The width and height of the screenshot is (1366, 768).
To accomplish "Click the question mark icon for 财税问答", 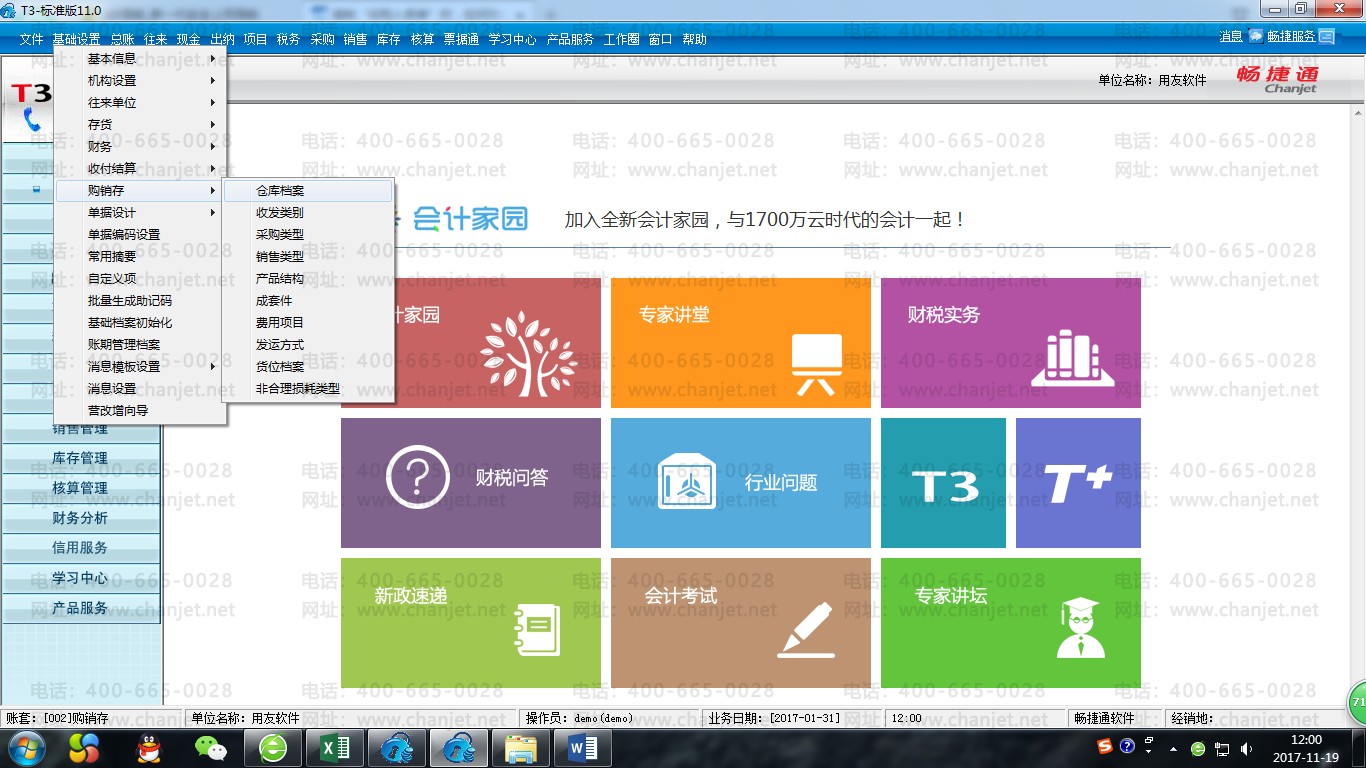I will click(418, 478).
